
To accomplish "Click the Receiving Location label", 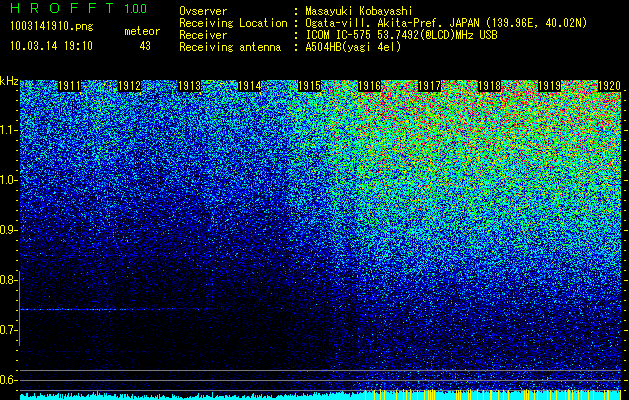I will (233, 23).
